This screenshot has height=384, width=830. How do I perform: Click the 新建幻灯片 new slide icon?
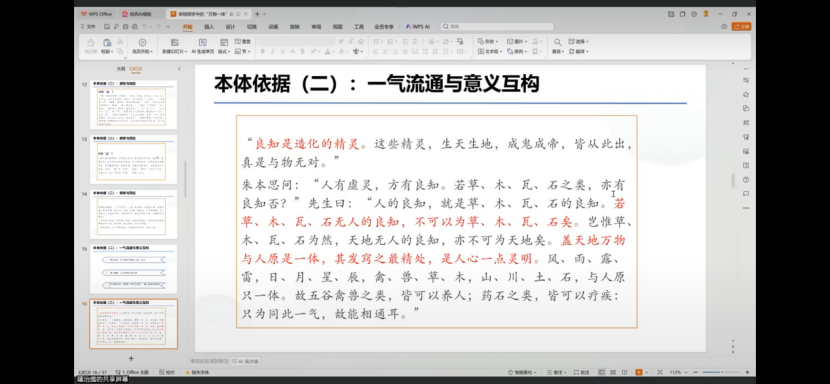[175, 42]
